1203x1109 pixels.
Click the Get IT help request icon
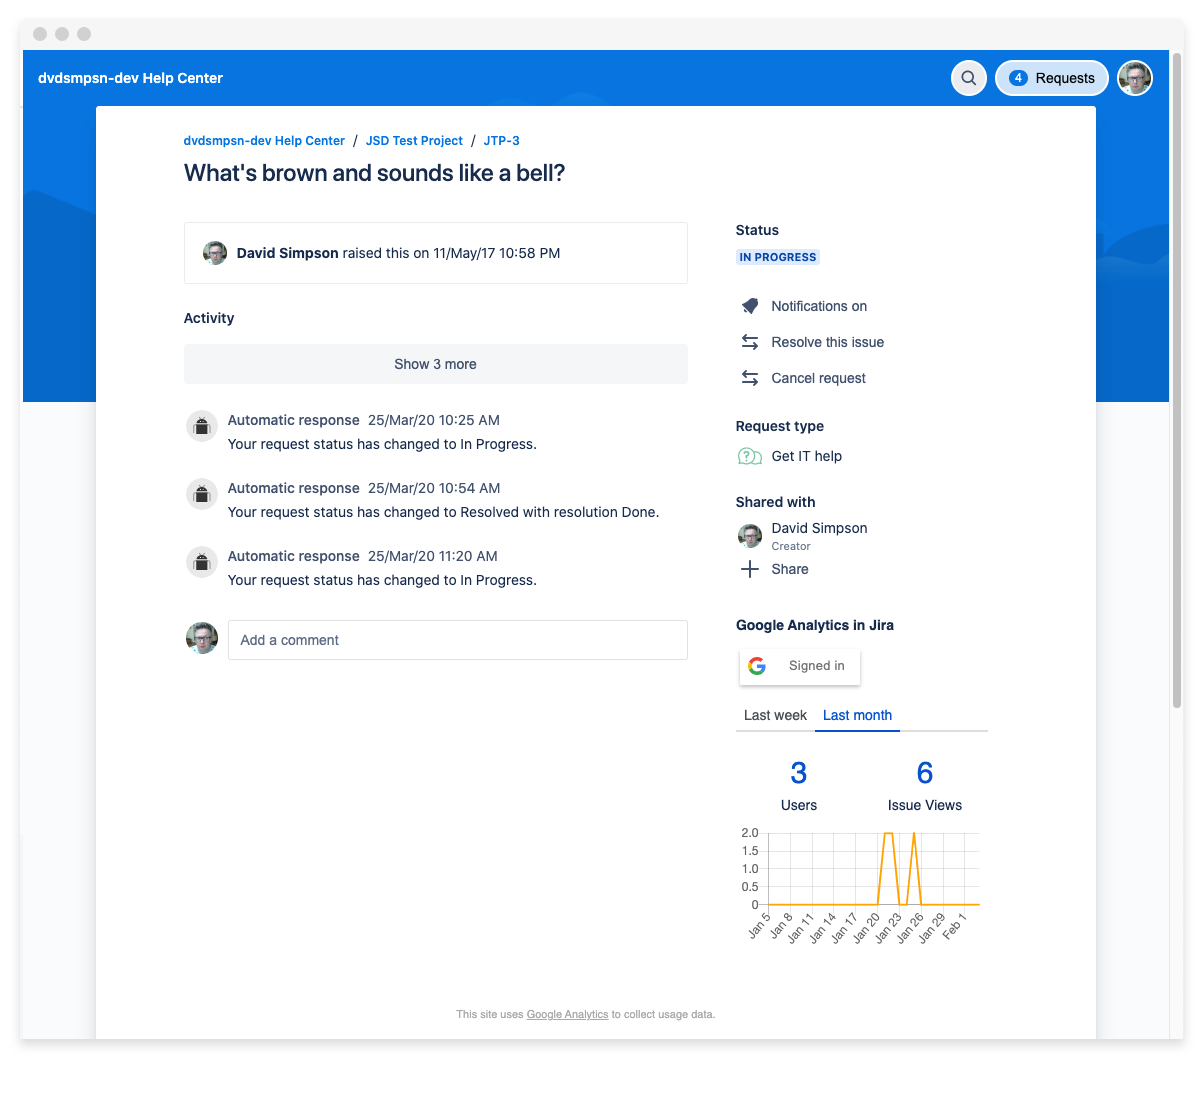coord(749,456)
